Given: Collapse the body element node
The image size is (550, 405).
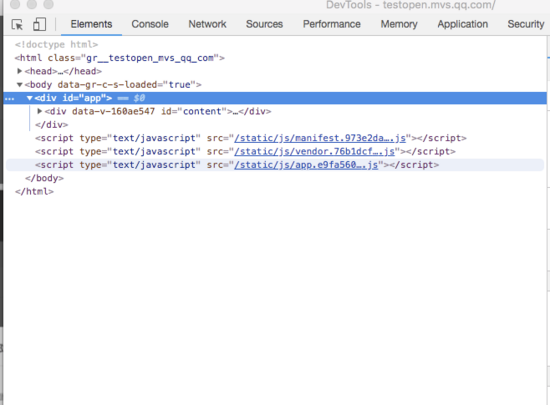Looking at the screenshot, I should pyautogui.click(x=20, y=85).
